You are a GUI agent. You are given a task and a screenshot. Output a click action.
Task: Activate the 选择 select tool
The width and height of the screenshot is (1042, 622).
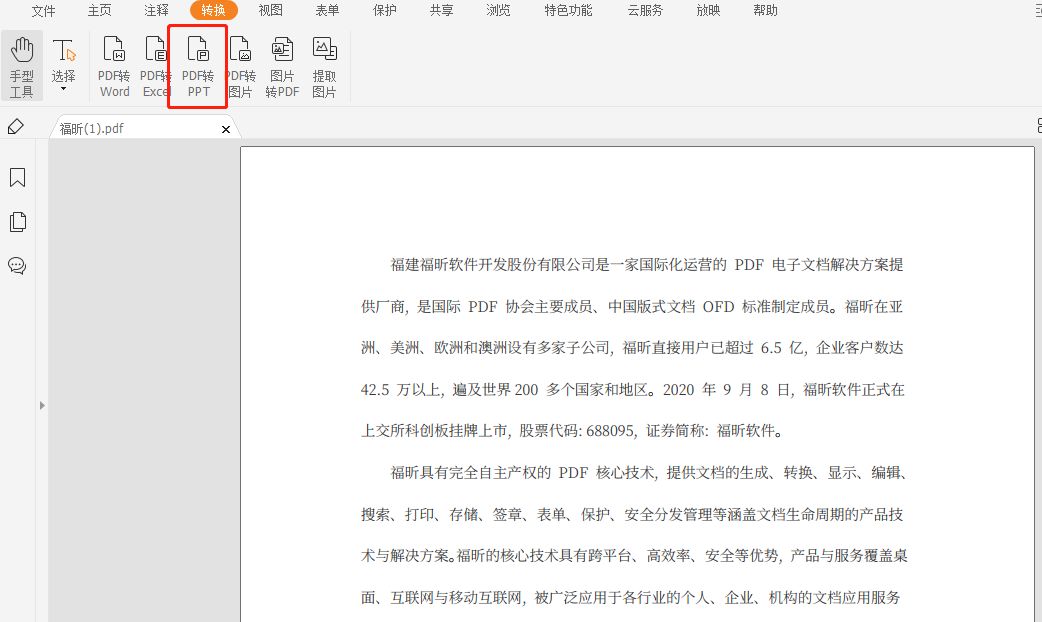pos(64,60)
